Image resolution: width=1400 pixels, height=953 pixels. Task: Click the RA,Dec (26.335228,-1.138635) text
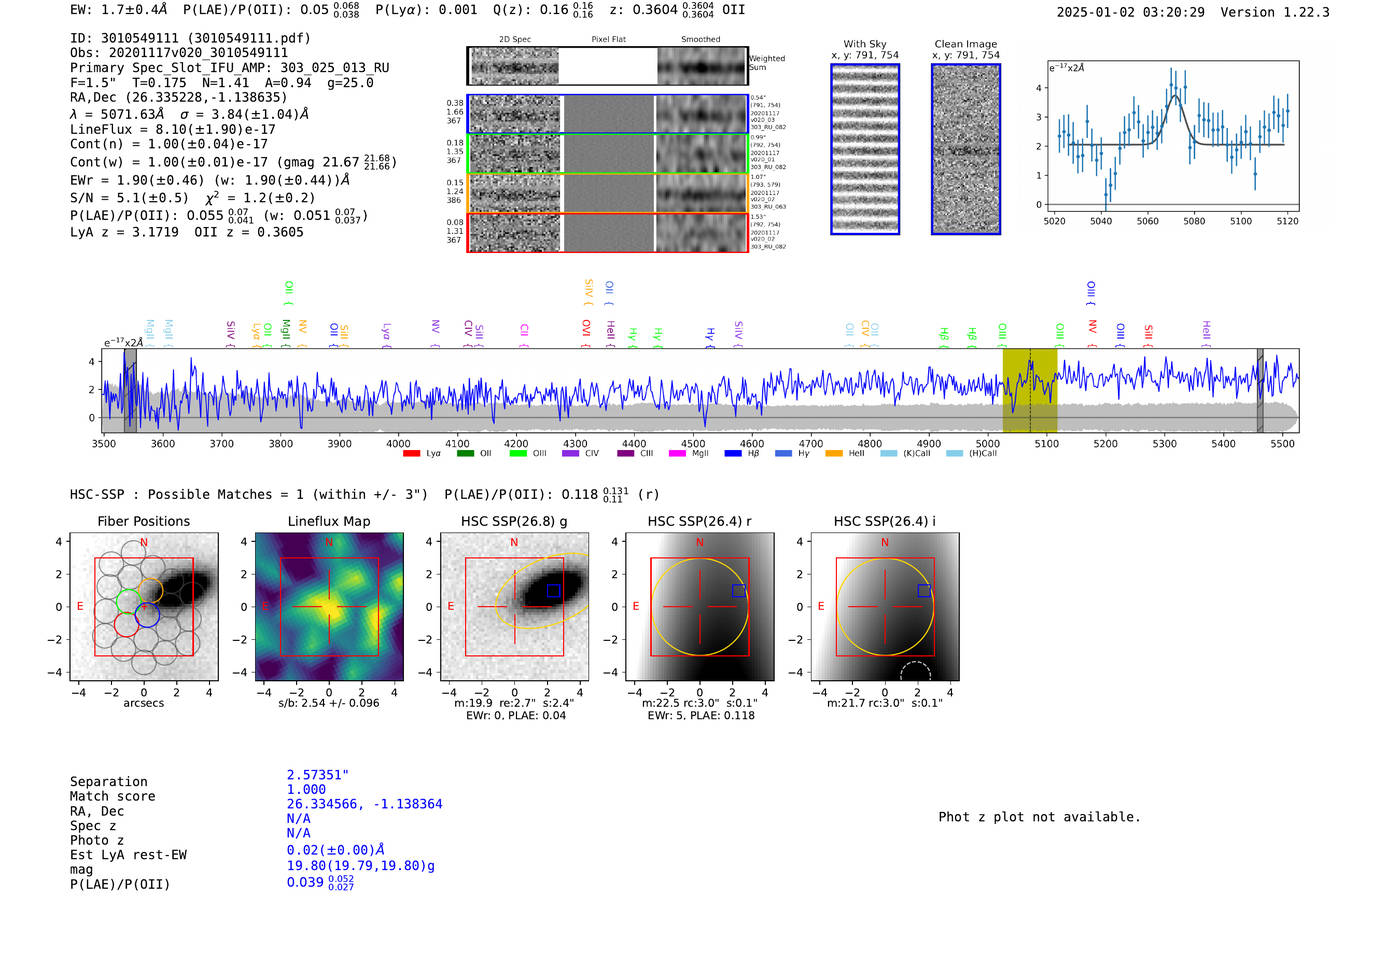pyautogui.click(x=178, y=97)
